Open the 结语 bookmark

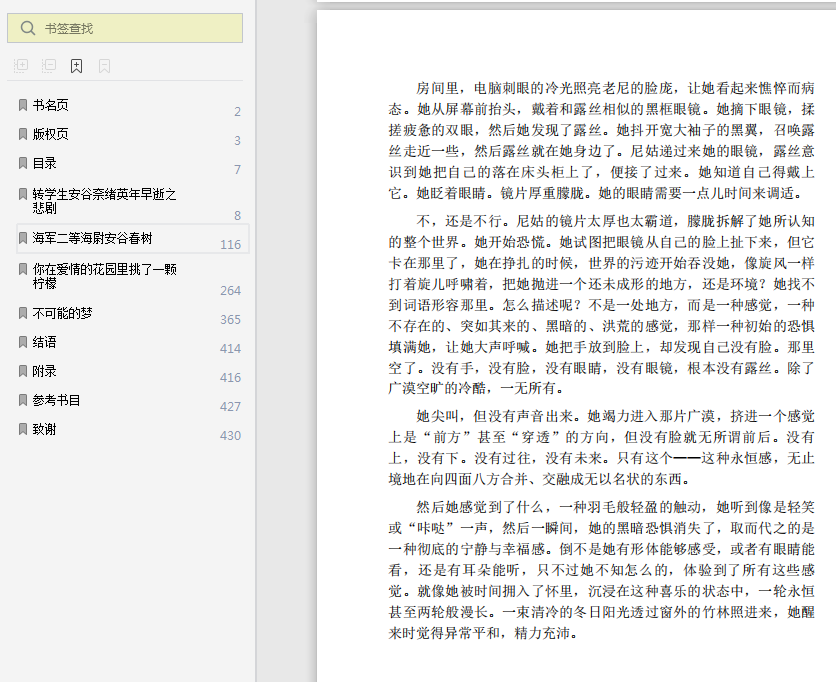[44, 342]
